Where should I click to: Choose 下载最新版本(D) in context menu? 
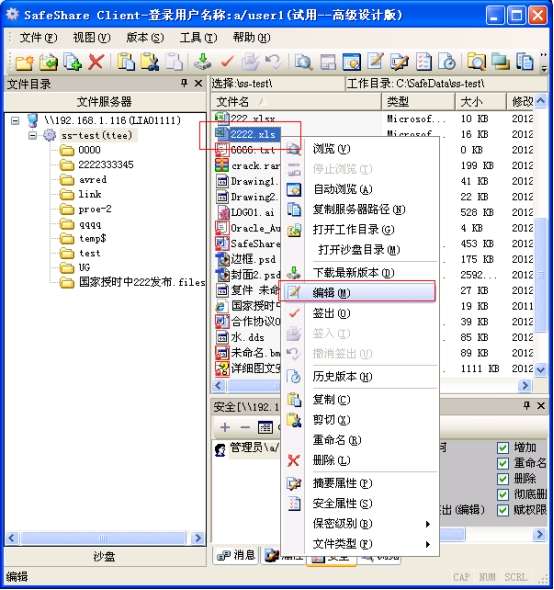coord(359,273)
